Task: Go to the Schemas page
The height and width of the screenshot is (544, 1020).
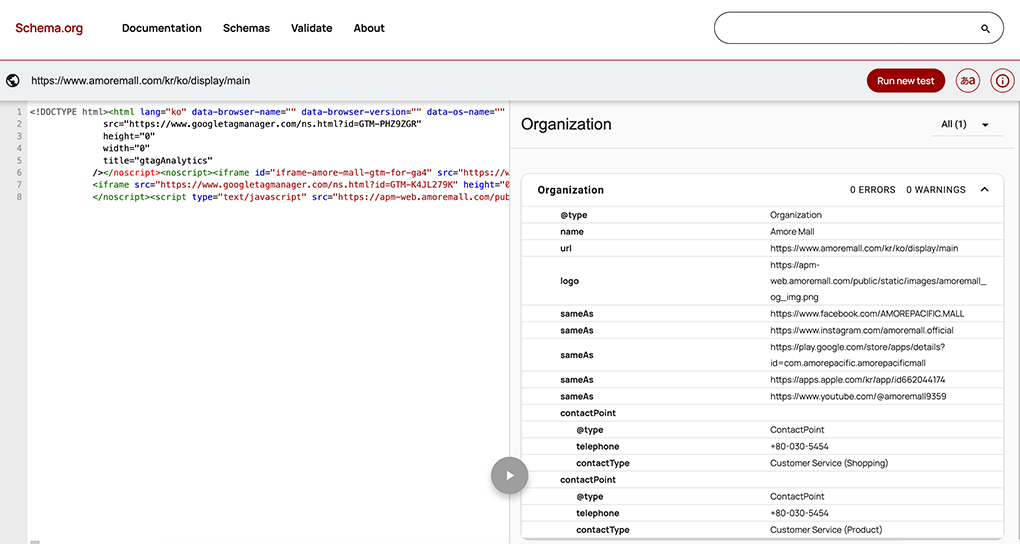Action: (x=246, y=28)
